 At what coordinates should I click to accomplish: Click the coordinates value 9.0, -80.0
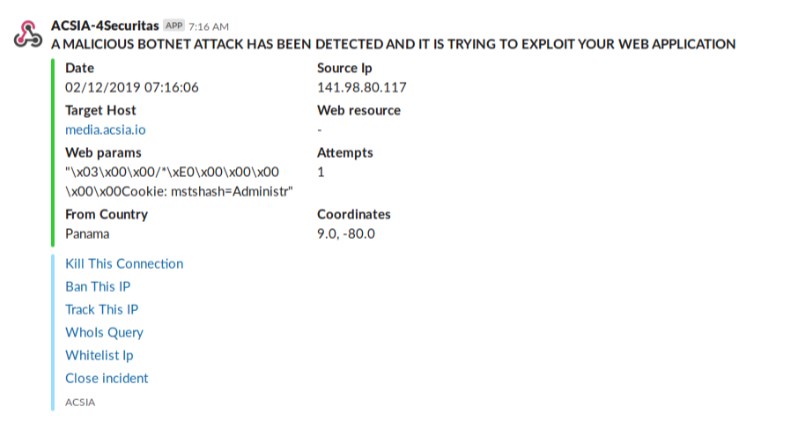coord(346,234)
